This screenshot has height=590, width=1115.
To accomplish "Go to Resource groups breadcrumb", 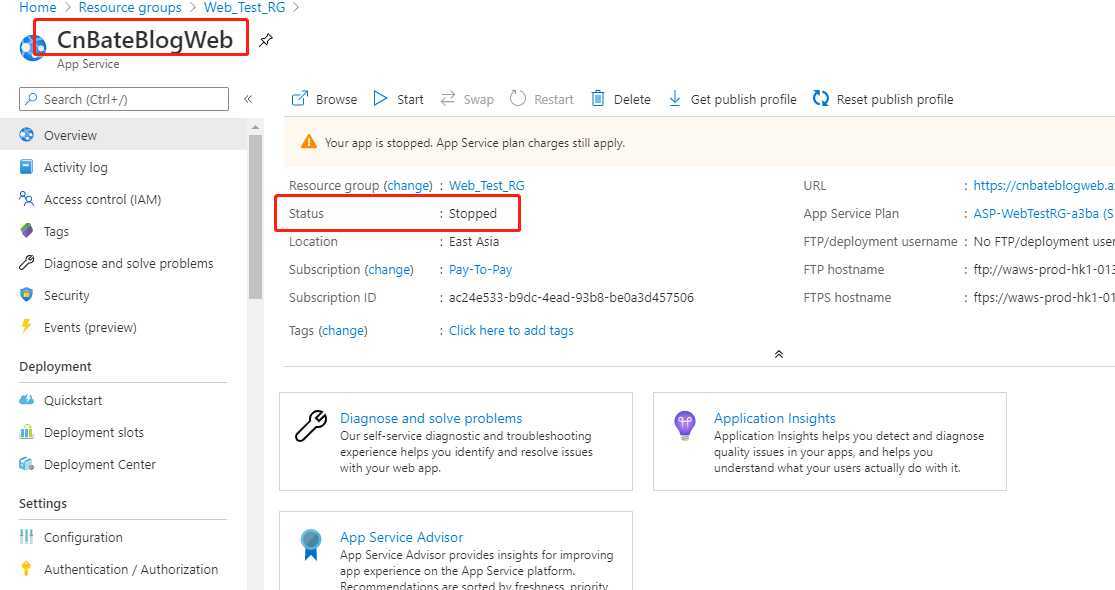I will pyautogui.click(x=129, y=7).
